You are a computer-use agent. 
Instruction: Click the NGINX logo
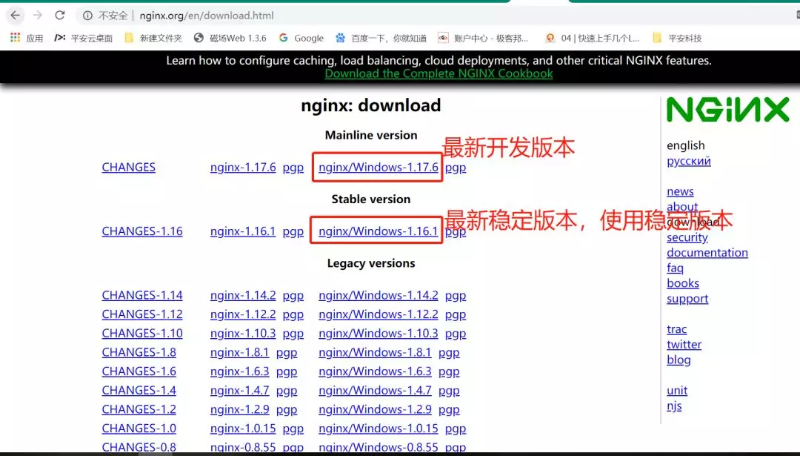728,110
